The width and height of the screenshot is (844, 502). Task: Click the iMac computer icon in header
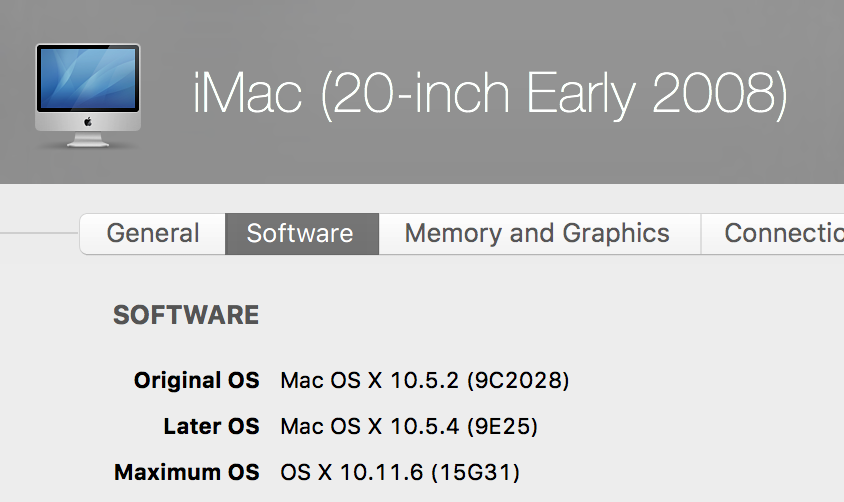coord(88,95)
